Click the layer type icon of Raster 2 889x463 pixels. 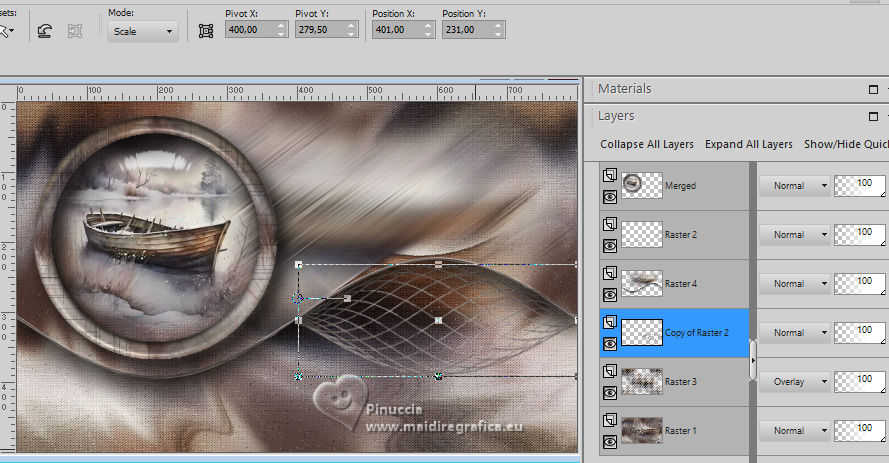pyautogui.click(x=610, y=224)
